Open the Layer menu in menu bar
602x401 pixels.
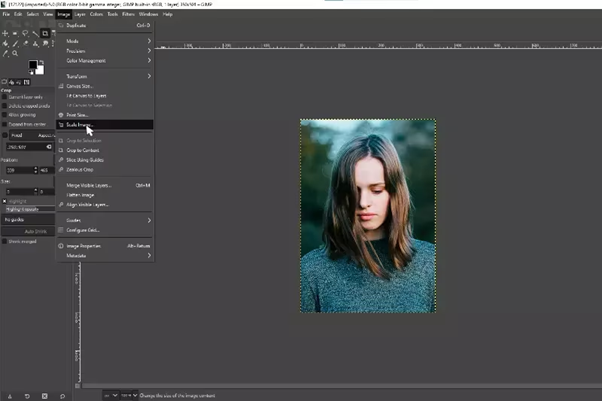click(x=80, y=14)
